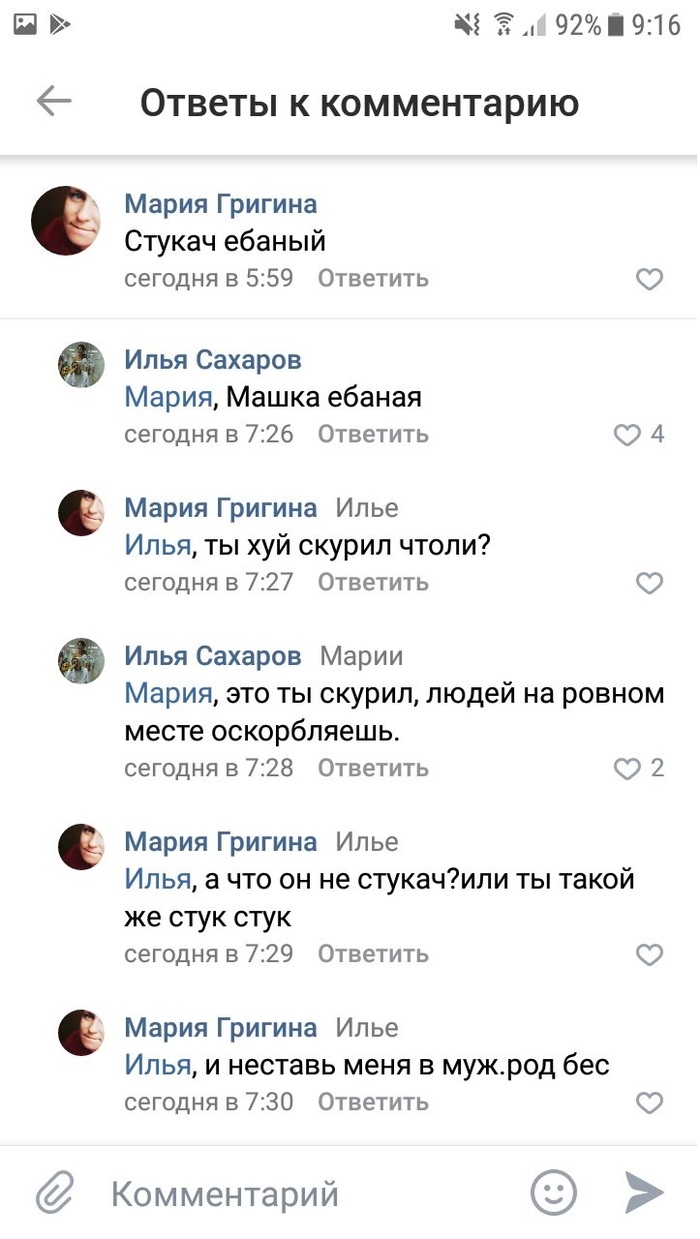
Task: Like the 7:28 comment with 2 likes
Action: click(x=627, y=769)
